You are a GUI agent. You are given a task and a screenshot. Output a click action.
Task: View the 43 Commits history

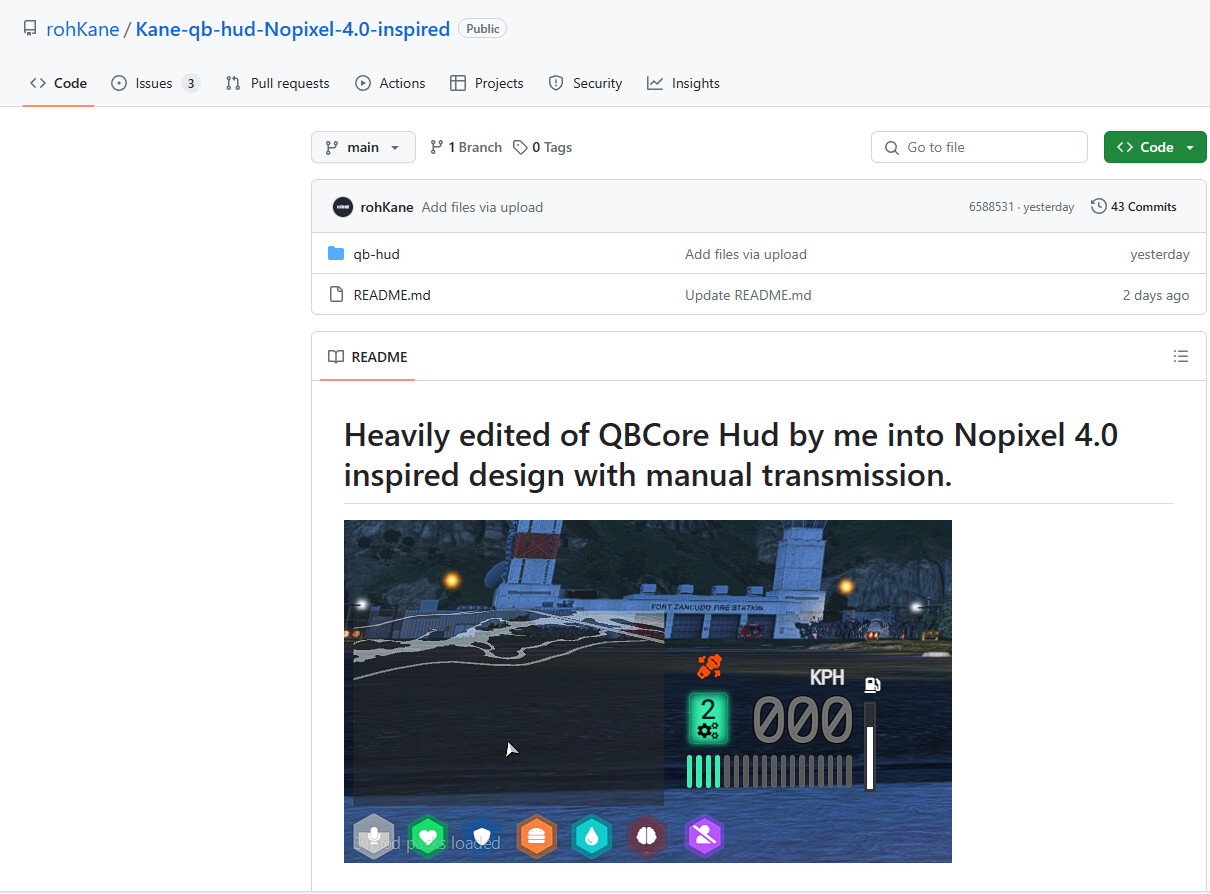point(1133,207)
